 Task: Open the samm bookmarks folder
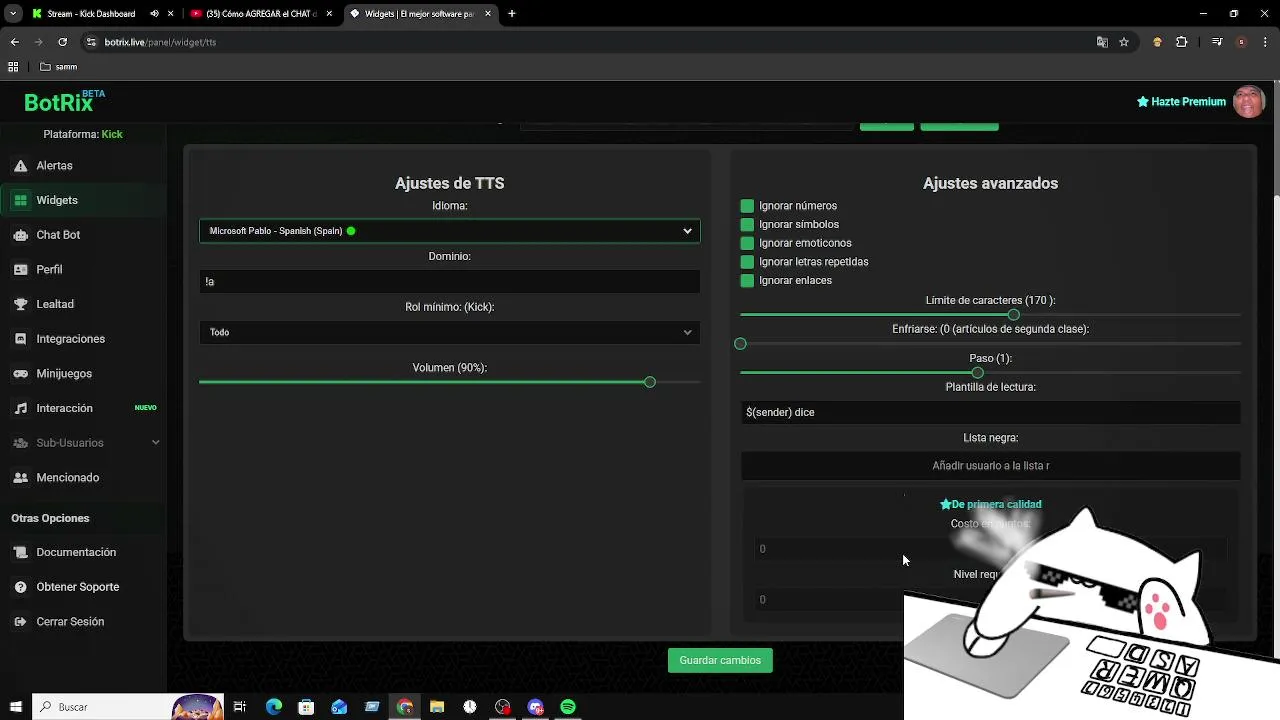[59, 67]
